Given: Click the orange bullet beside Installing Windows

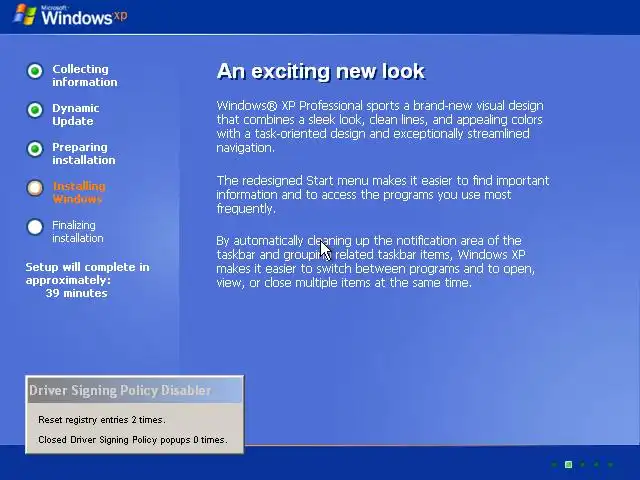Looking at the screenshot, I should (x=35, y=188).
